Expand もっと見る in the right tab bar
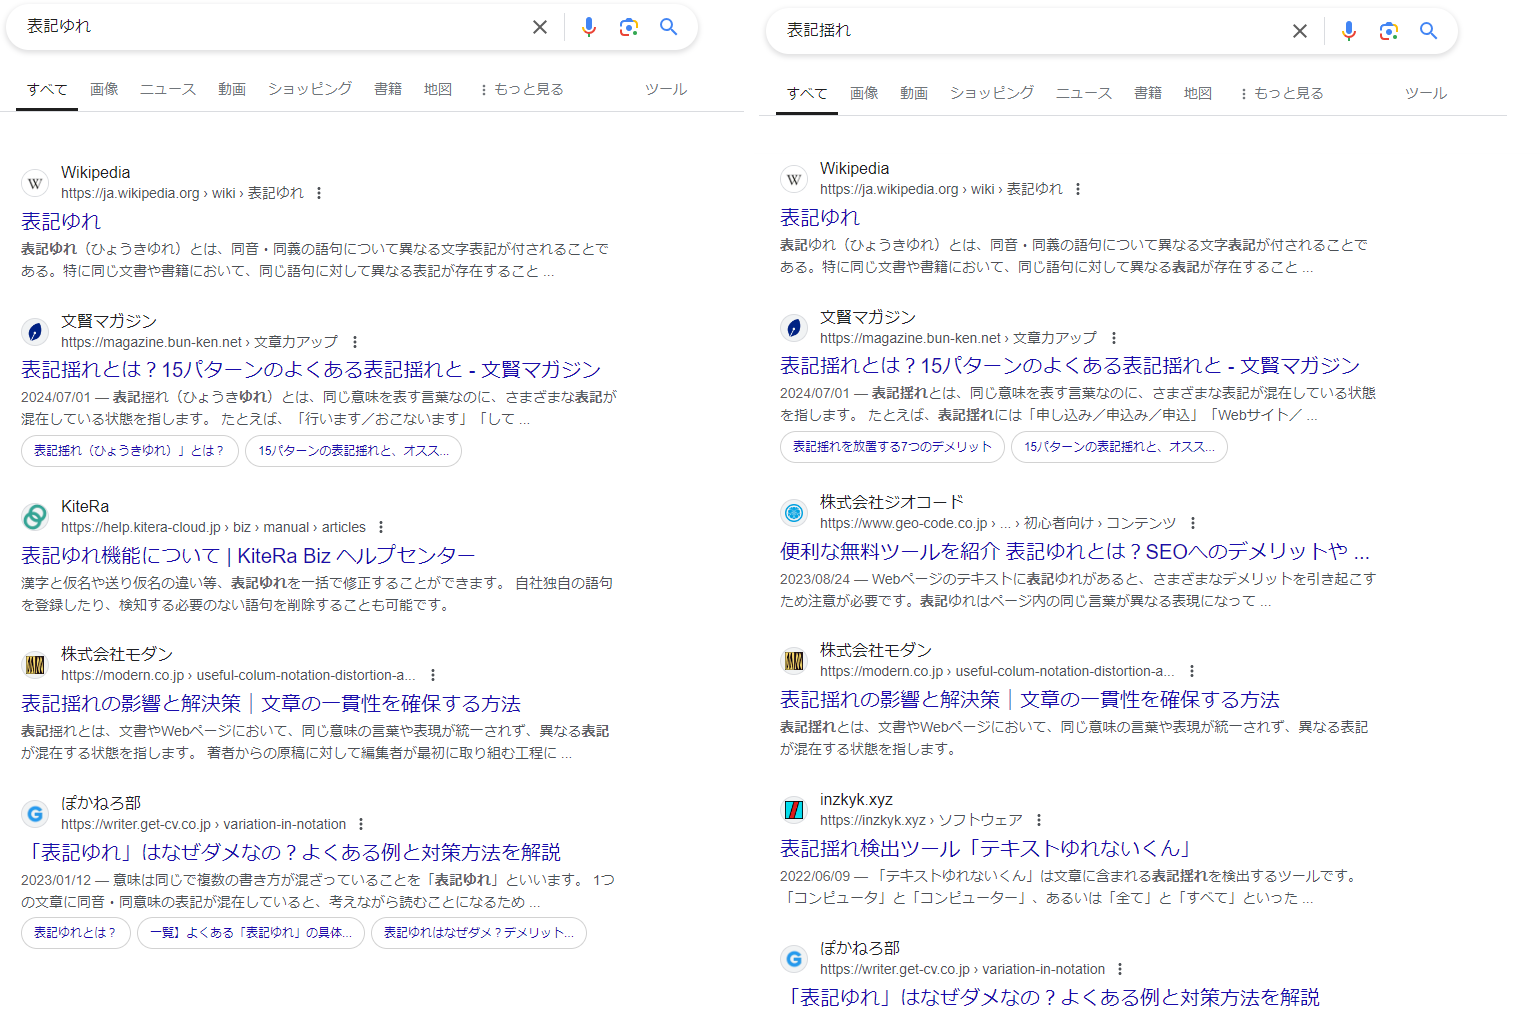1540x1027 pixels. pos(1281,93)
